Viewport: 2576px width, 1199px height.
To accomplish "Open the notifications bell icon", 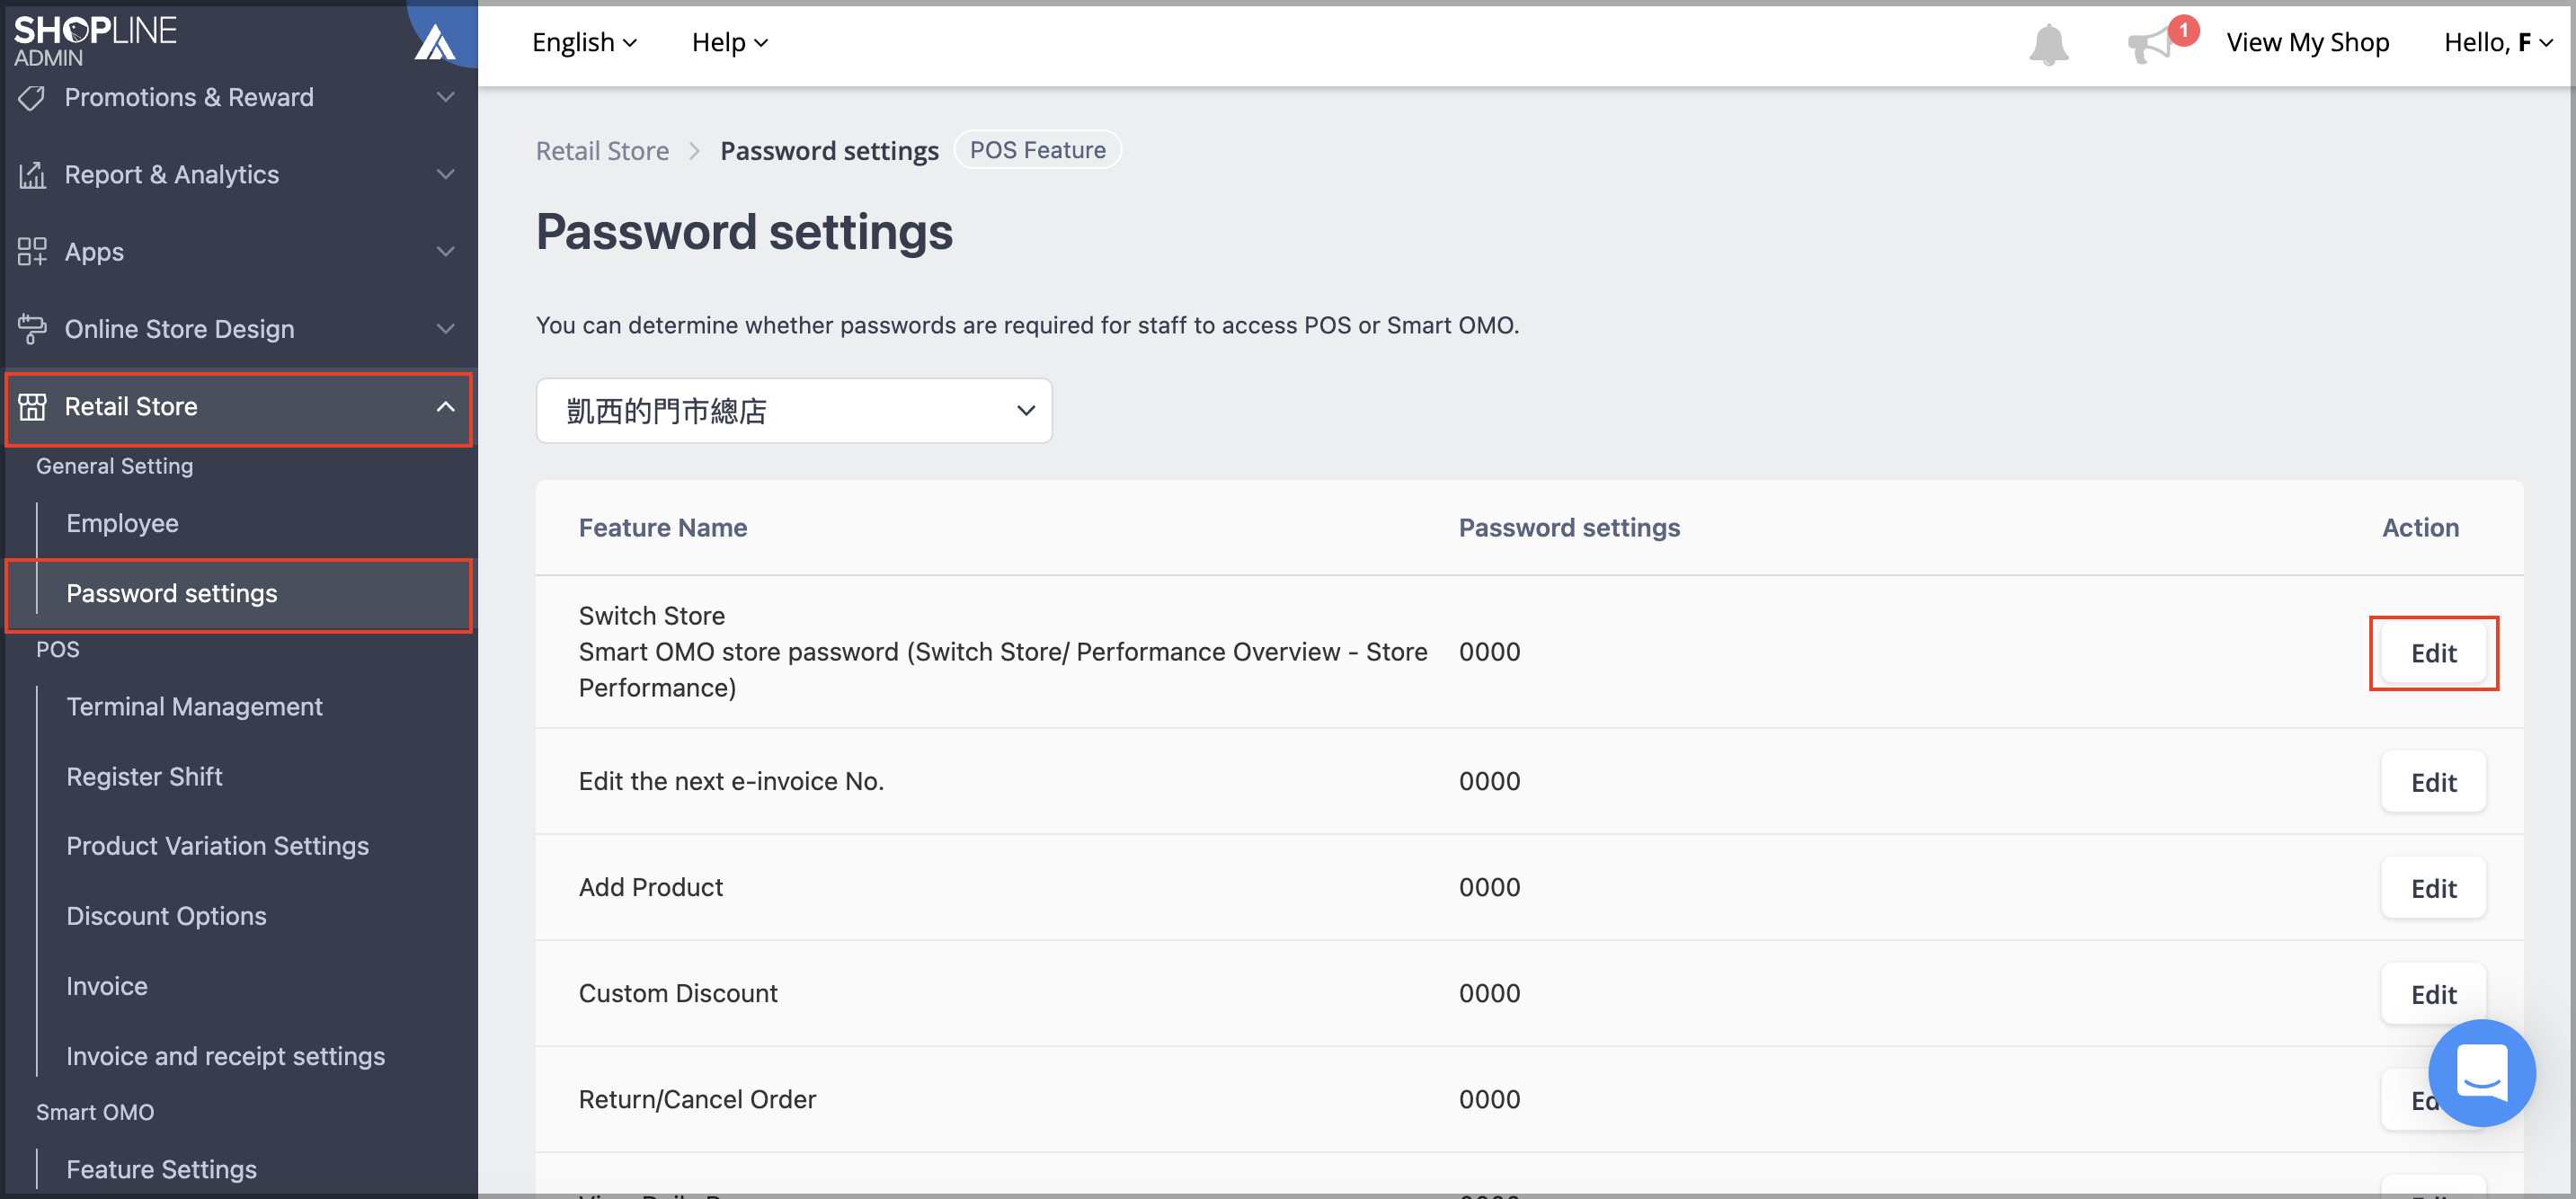I will [2048, 44].
